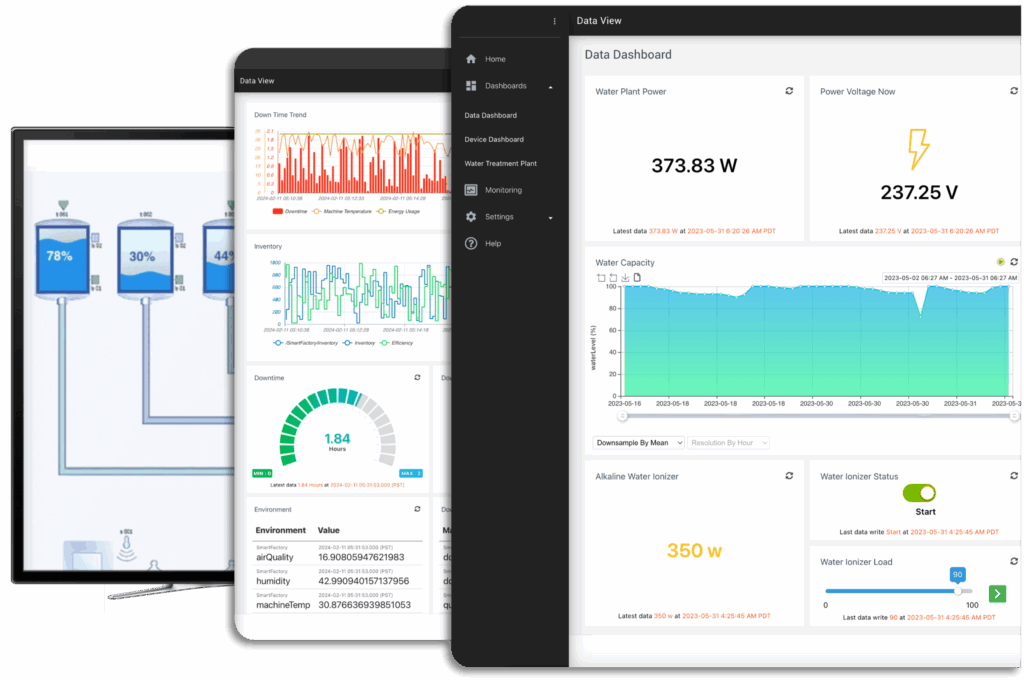Refresh the Water Capacity chart
Viewport: 1024px width, 680px height.
point(1013,262)
